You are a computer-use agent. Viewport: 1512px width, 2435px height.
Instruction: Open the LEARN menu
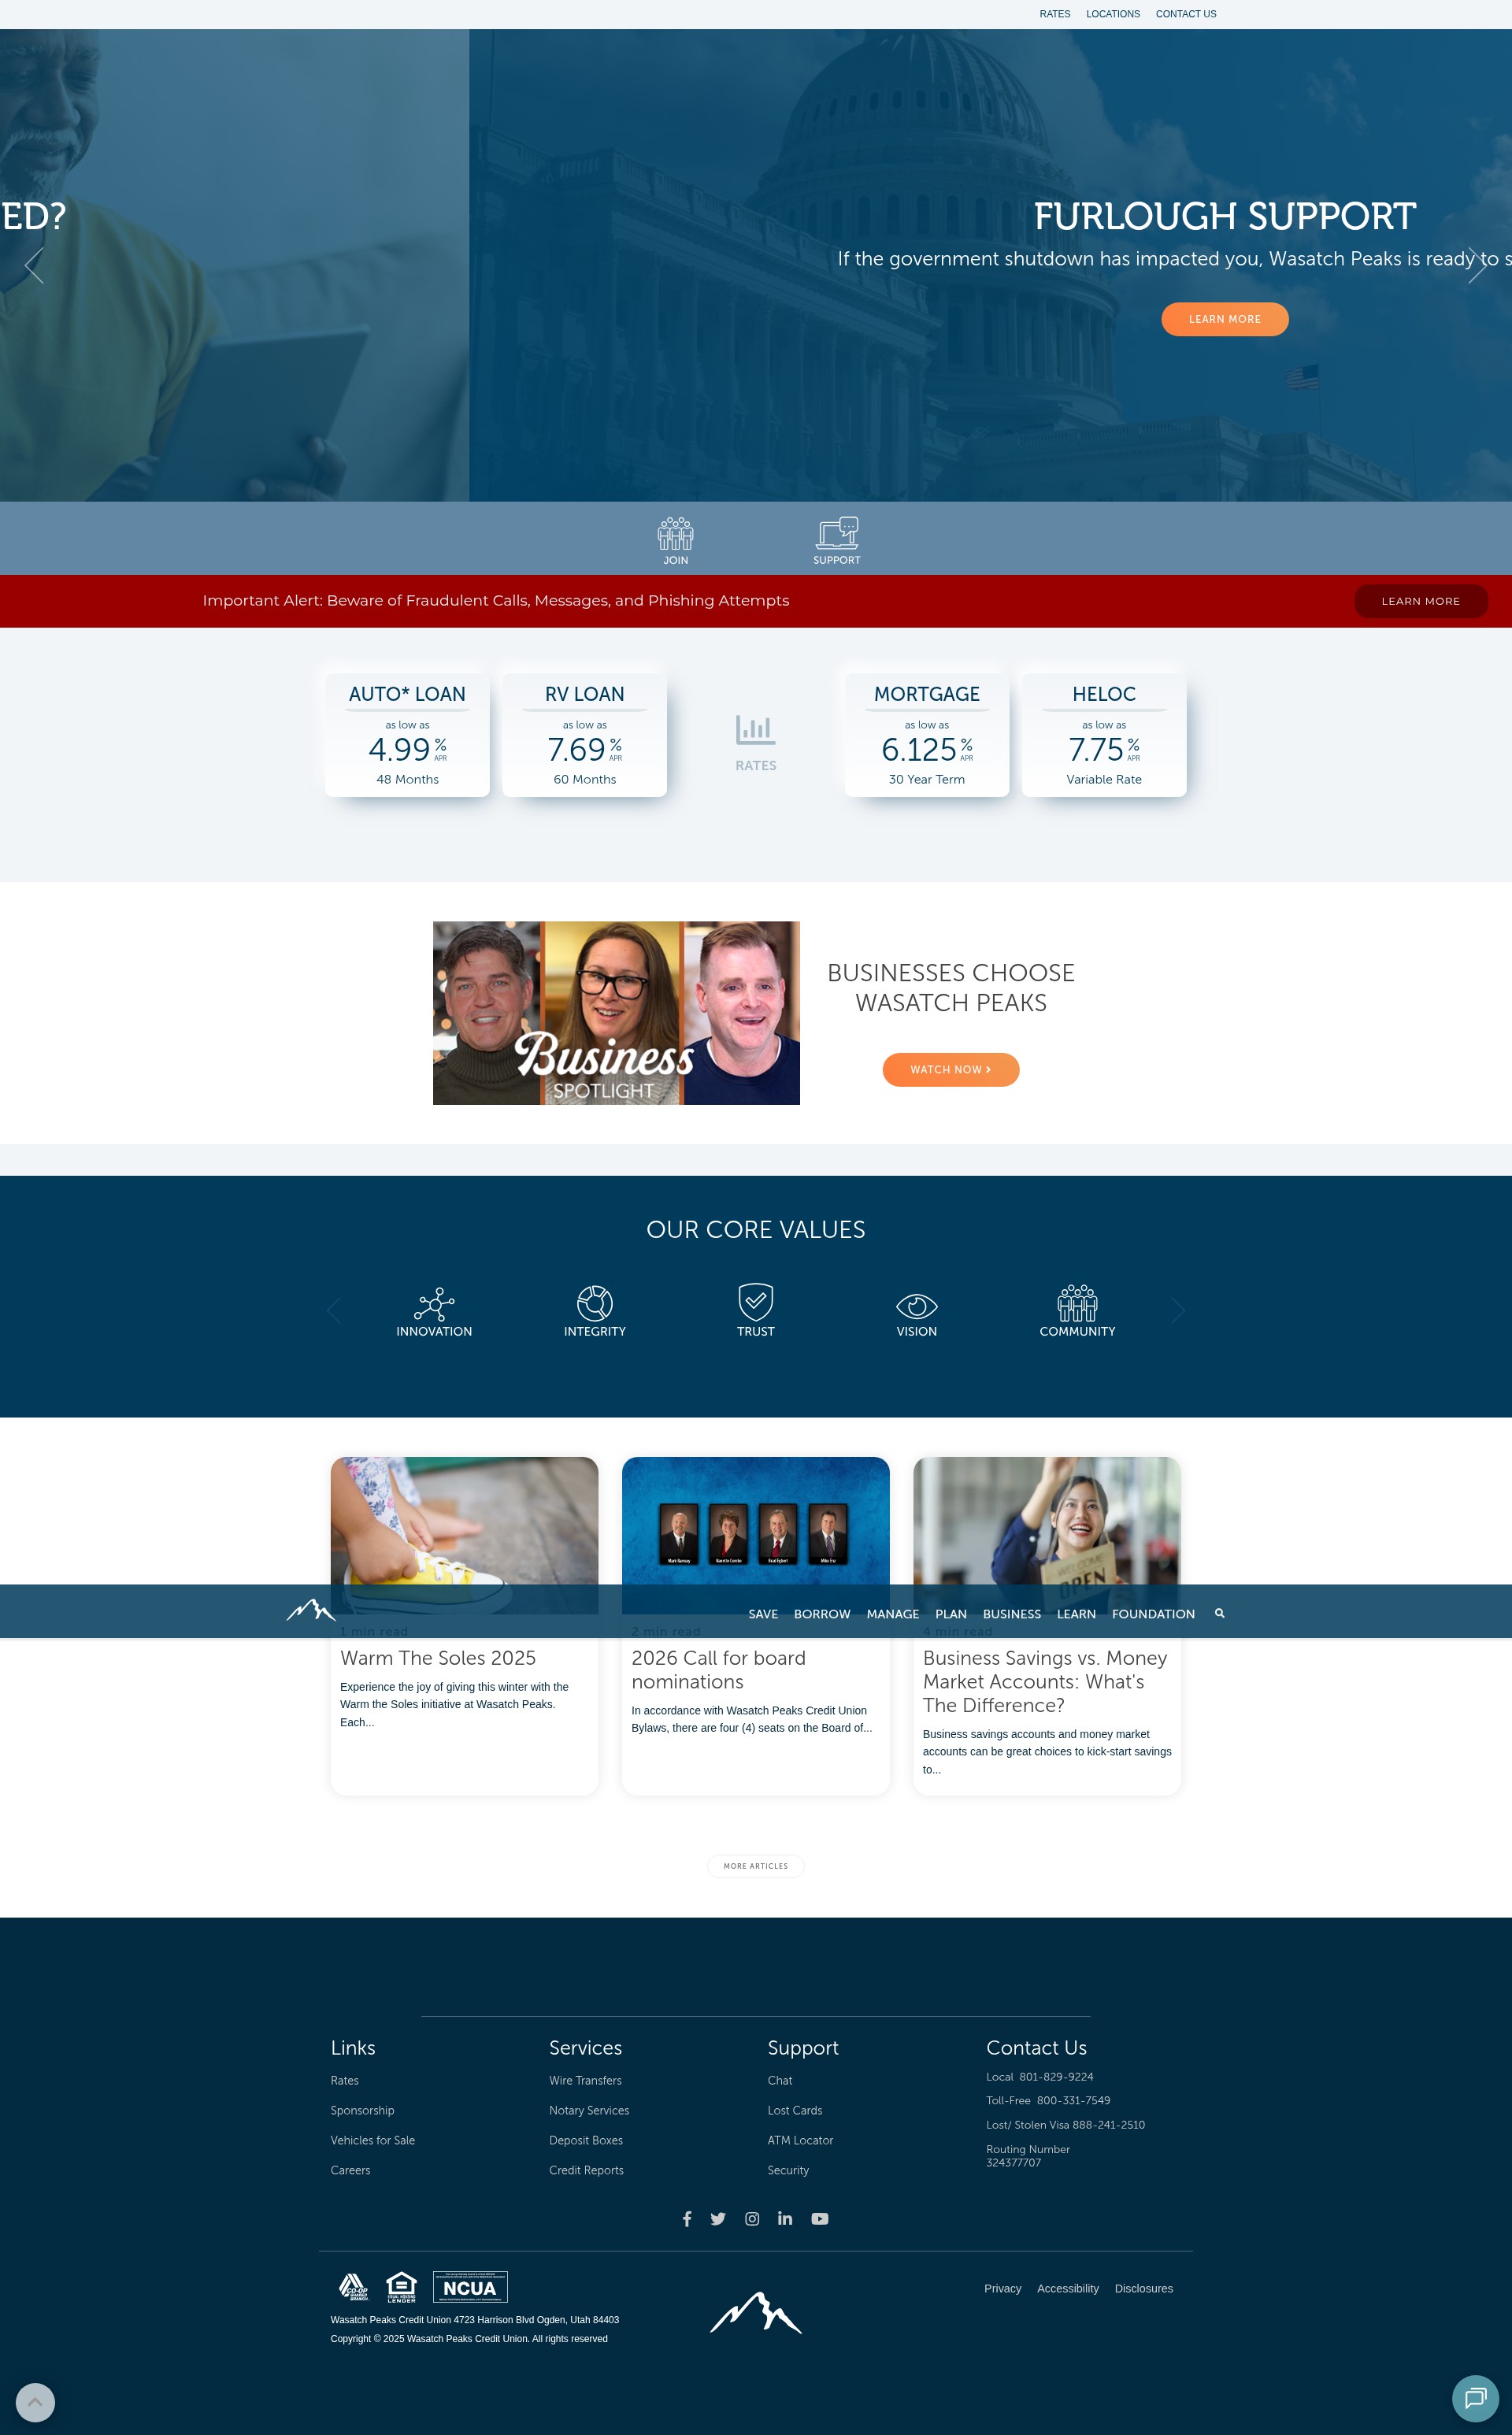(x=1076, y=1614)
